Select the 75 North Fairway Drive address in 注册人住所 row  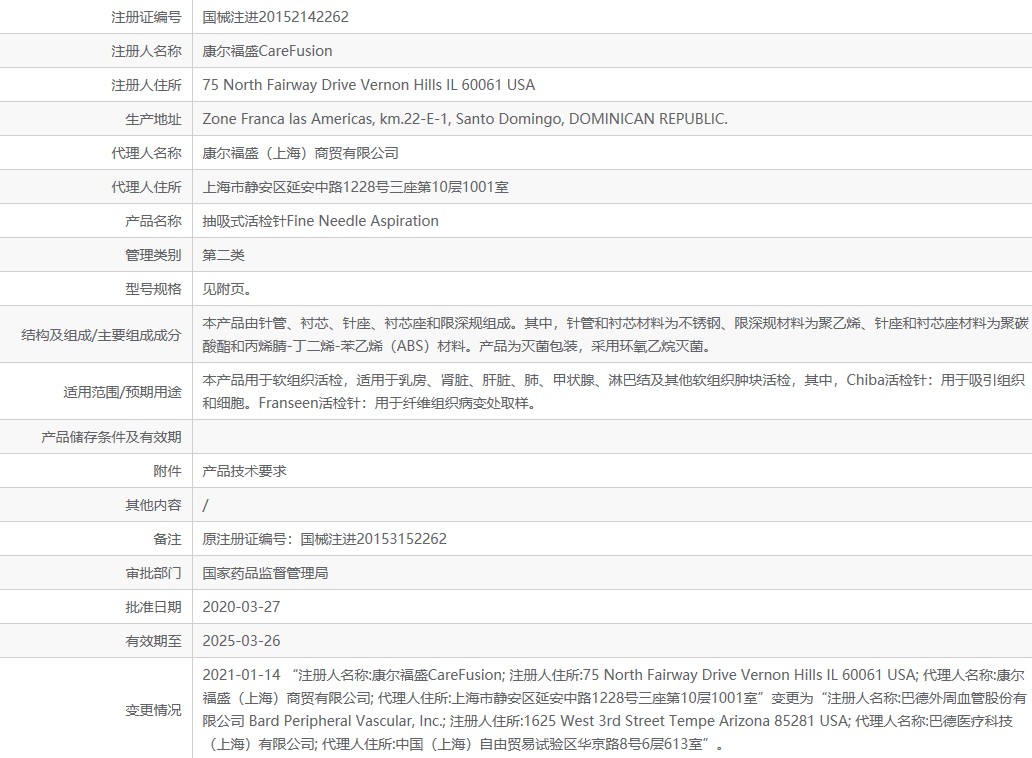click(369, 85)
